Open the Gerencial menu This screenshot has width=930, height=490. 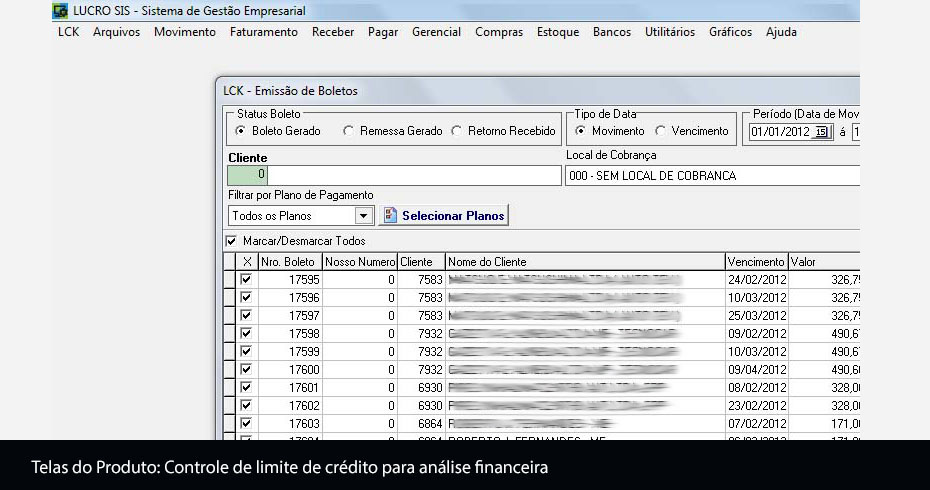(x=436, y=32)
